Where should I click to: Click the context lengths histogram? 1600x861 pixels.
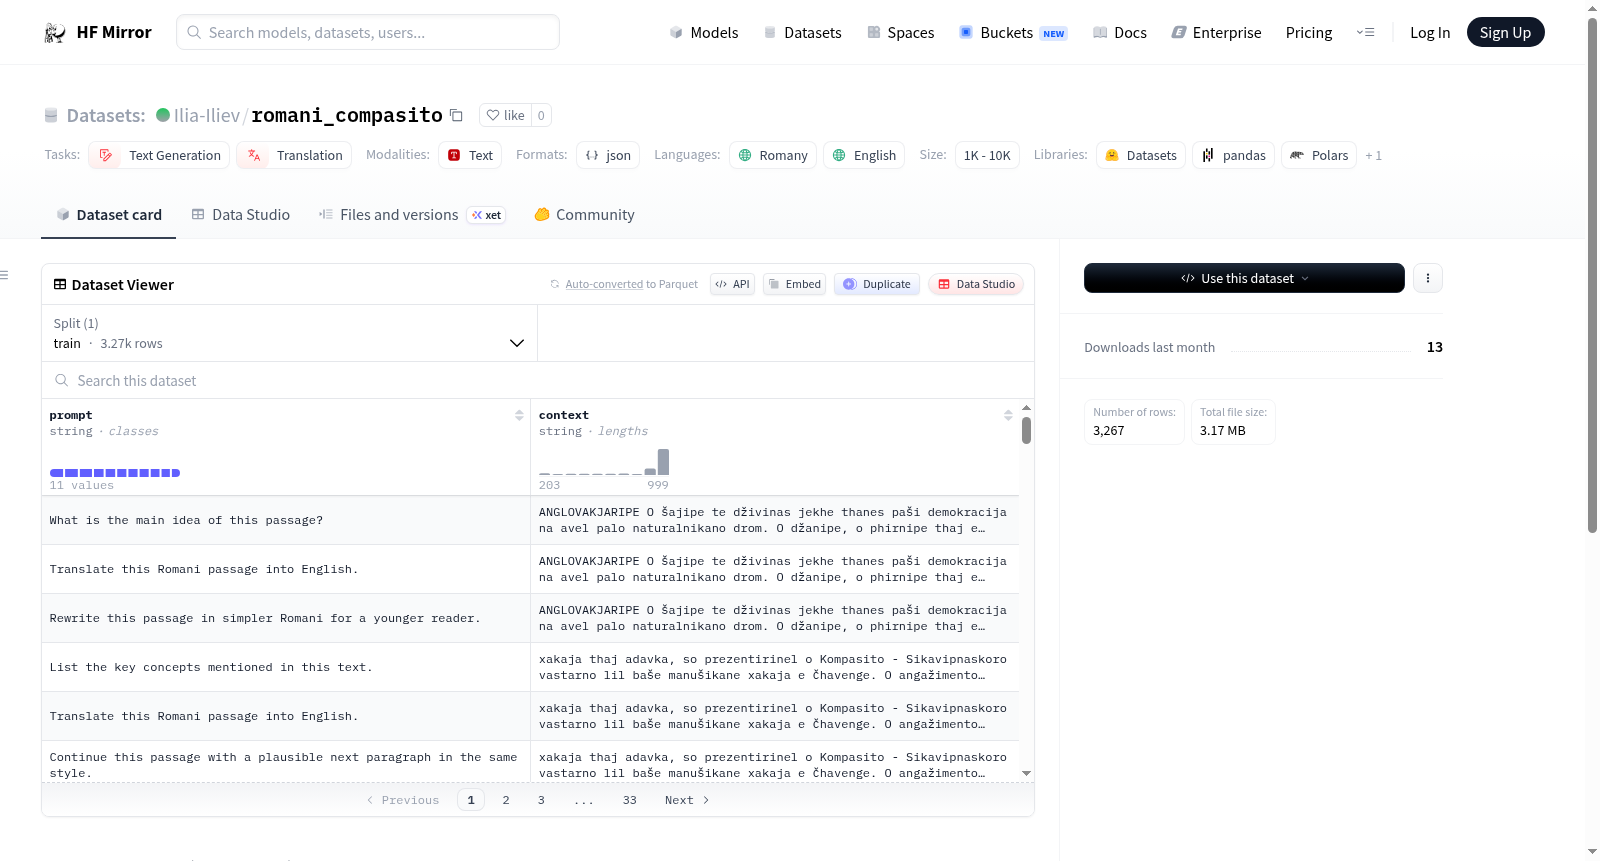(604, 463)
